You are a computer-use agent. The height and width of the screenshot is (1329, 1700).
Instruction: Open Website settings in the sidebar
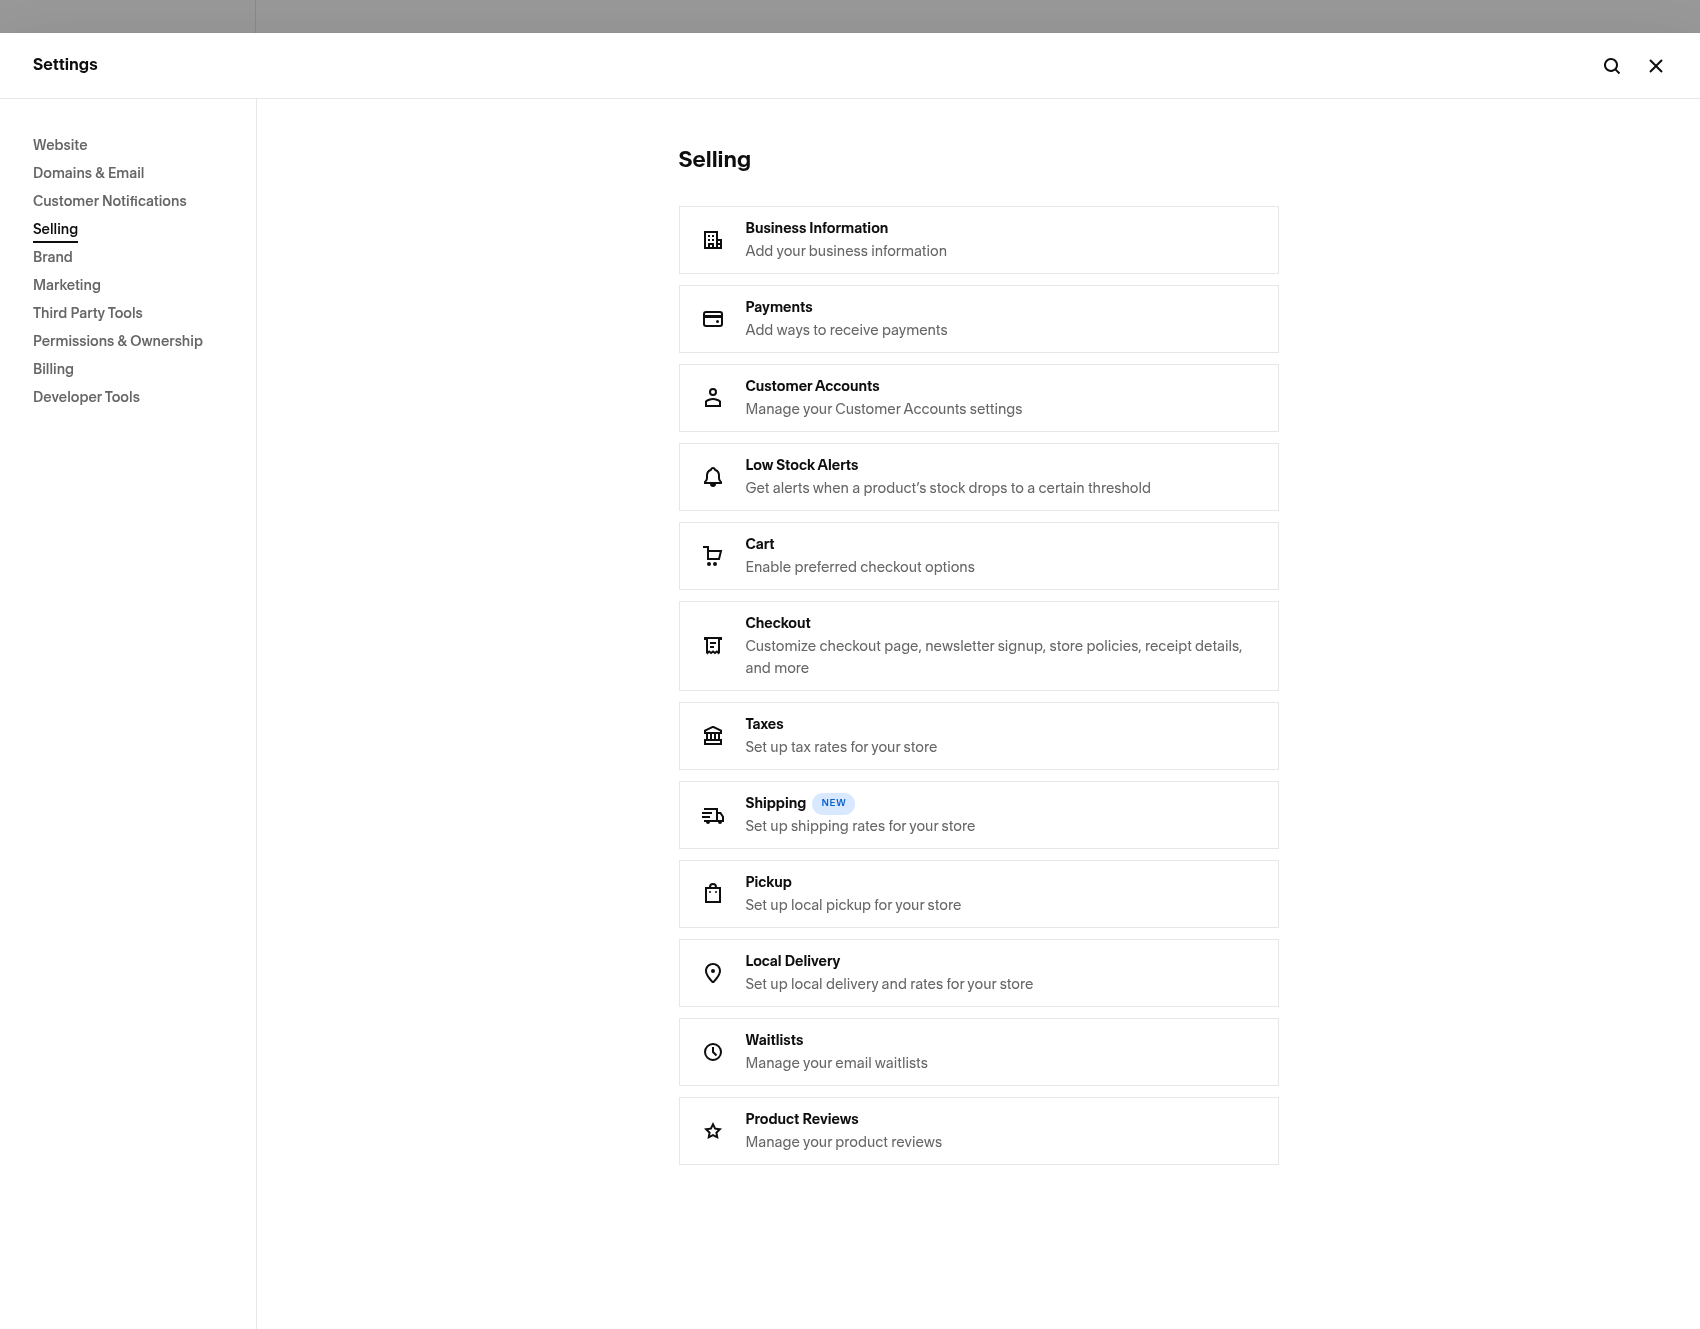60,145
